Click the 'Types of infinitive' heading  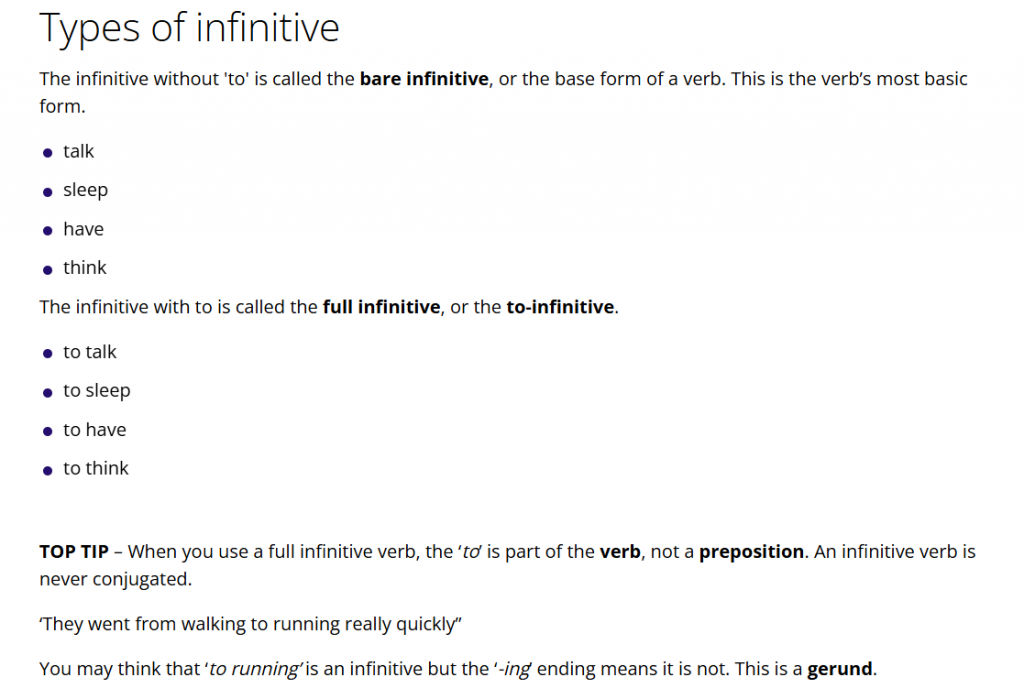tap(189, 29)
